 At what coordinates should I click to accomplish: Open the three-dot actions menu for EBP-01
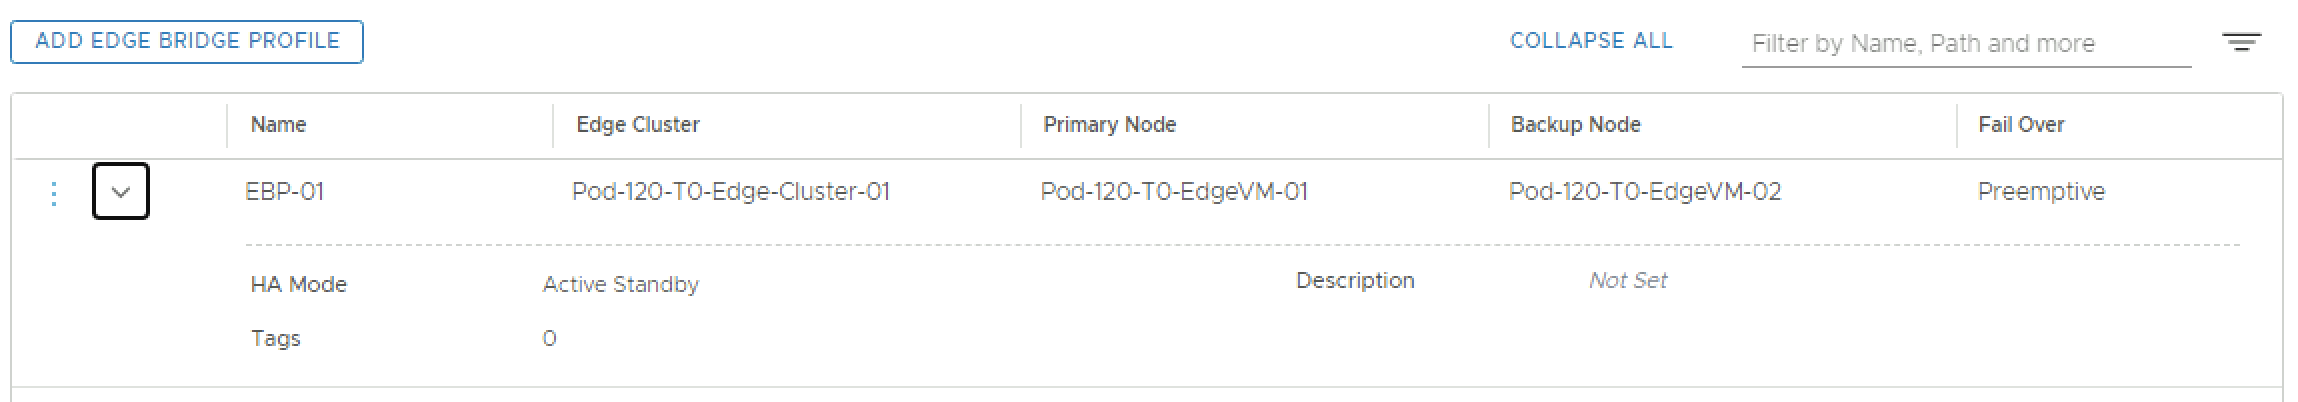(54, 193)
